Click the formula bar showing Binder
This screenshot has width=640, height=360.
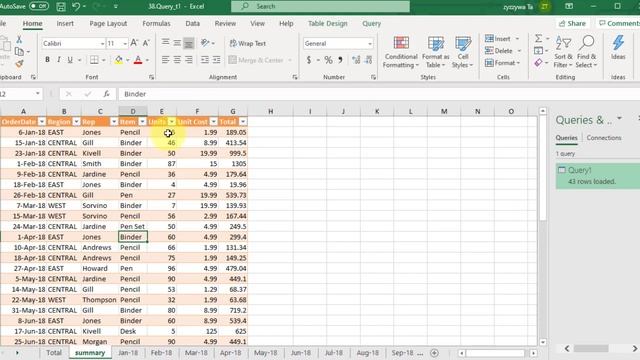[x=380, y=94]
